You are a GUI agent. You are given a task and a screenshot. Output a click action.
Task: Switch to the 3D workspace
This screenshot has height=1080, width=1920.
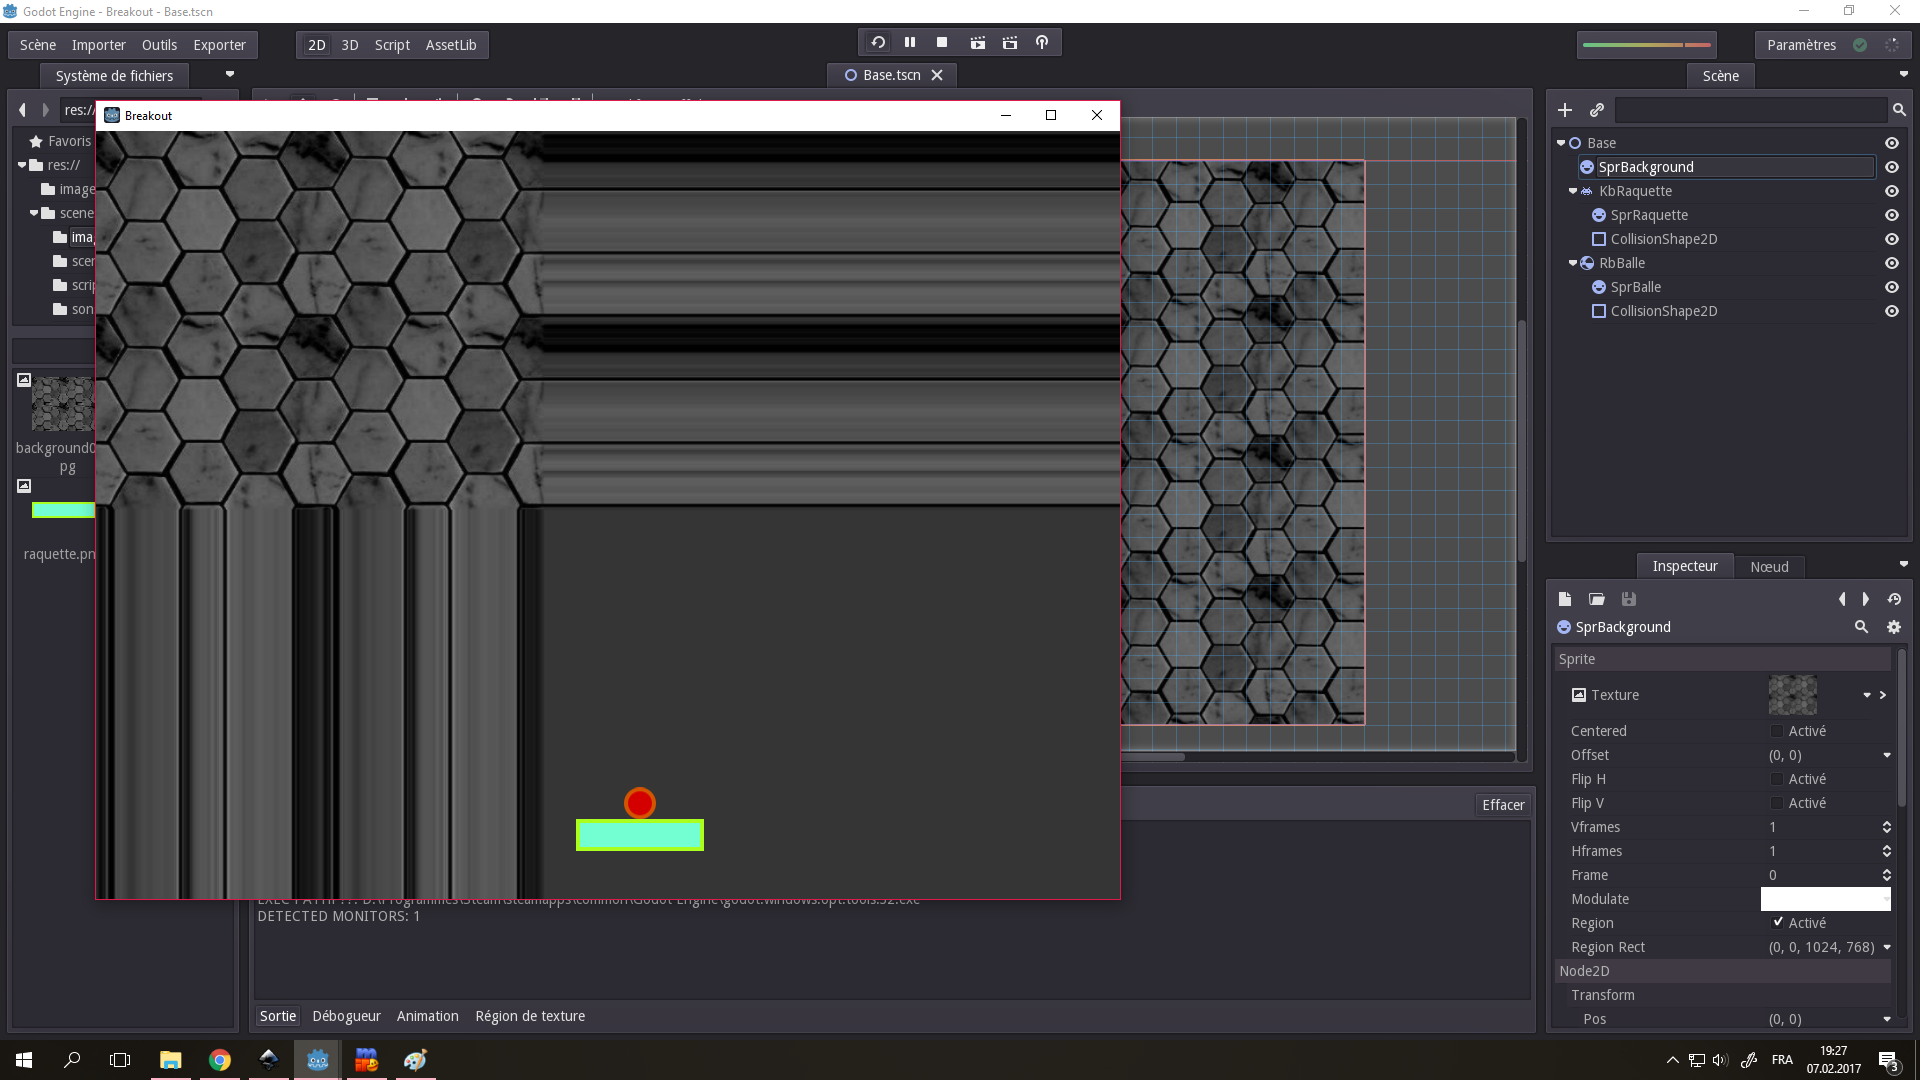(350, 45)
